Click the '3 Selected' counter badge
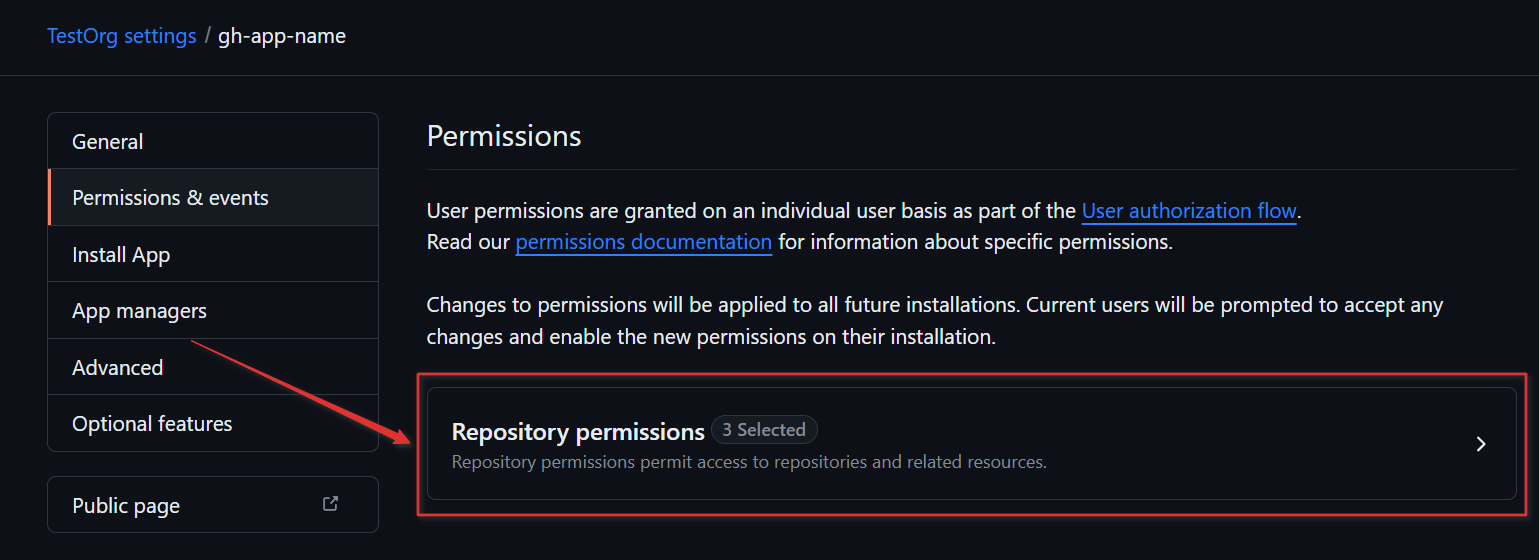Image resolution: width=1539 pixels, height=560 pixels. [x=764, y=430]
